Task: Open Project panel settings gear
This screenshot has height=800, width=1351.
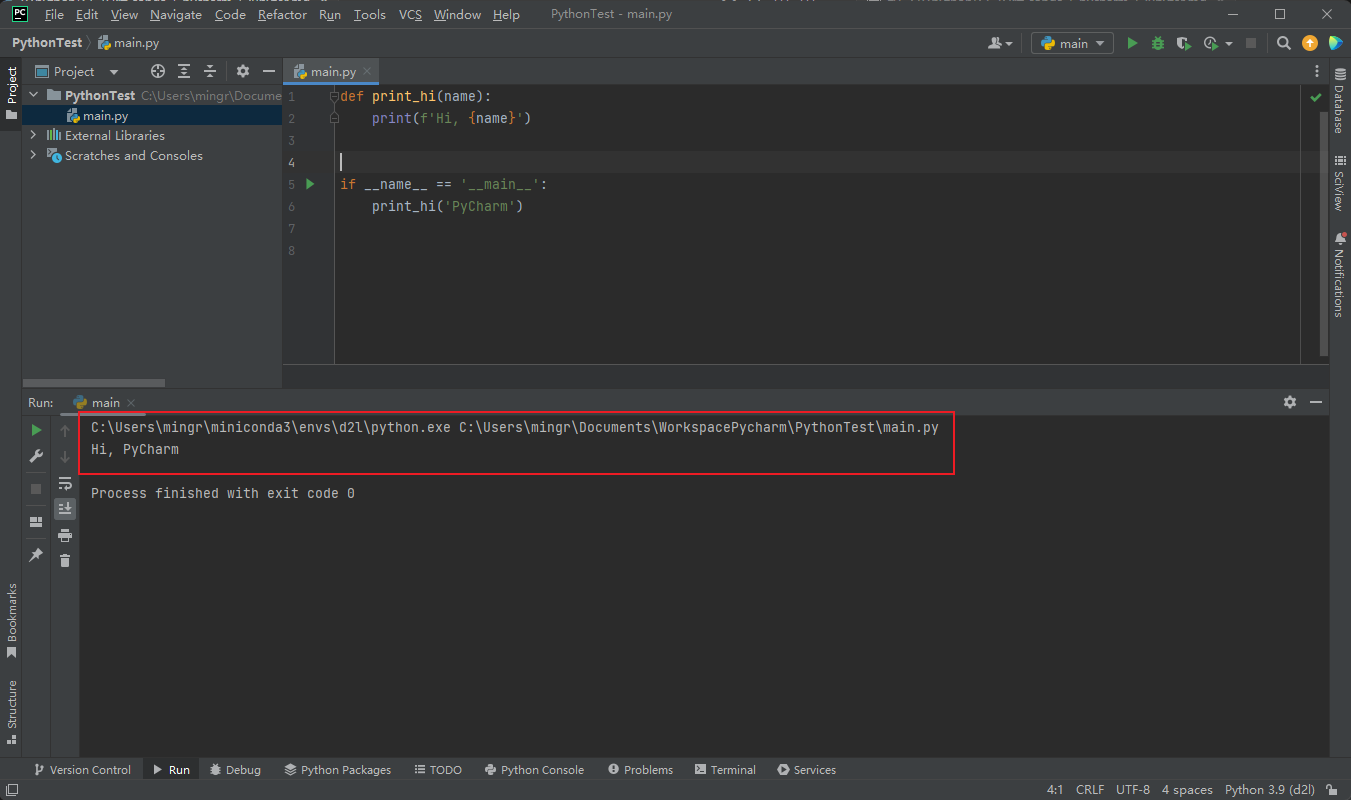Action: [x=242, y=71]
